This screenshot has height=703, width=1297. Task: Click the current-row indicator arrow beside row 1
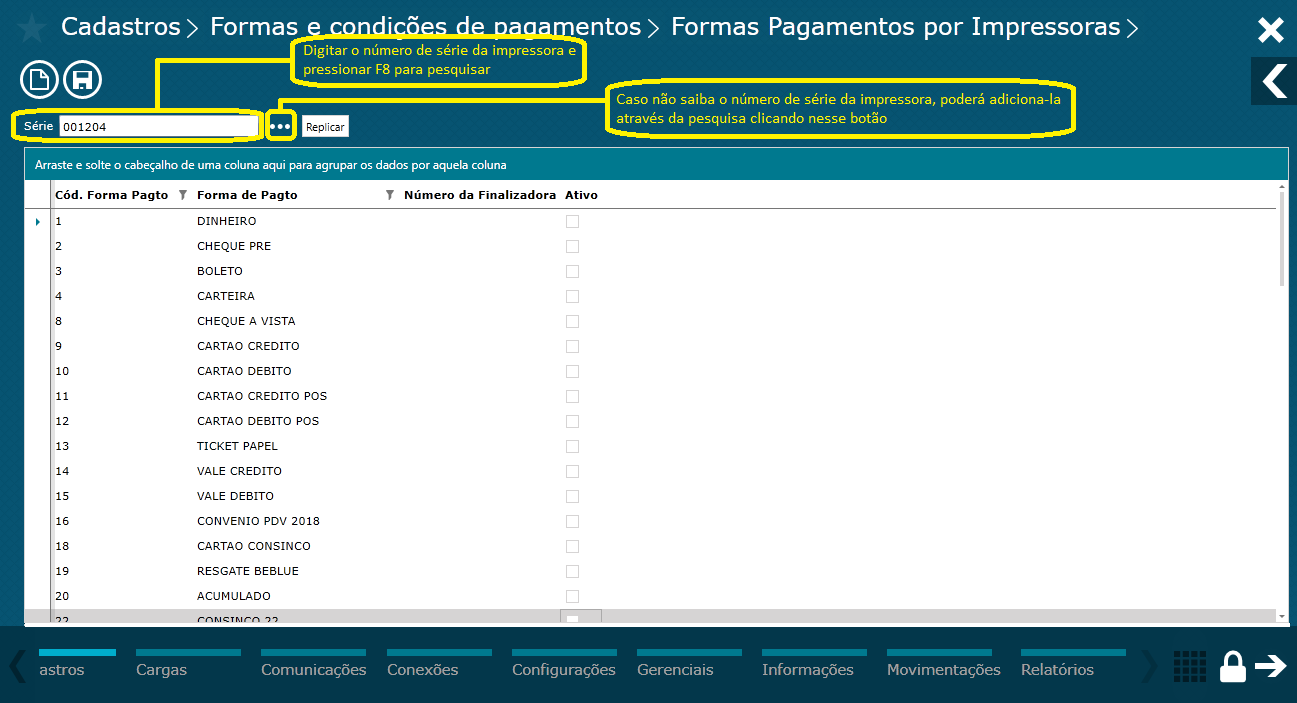tap(38, 222)
